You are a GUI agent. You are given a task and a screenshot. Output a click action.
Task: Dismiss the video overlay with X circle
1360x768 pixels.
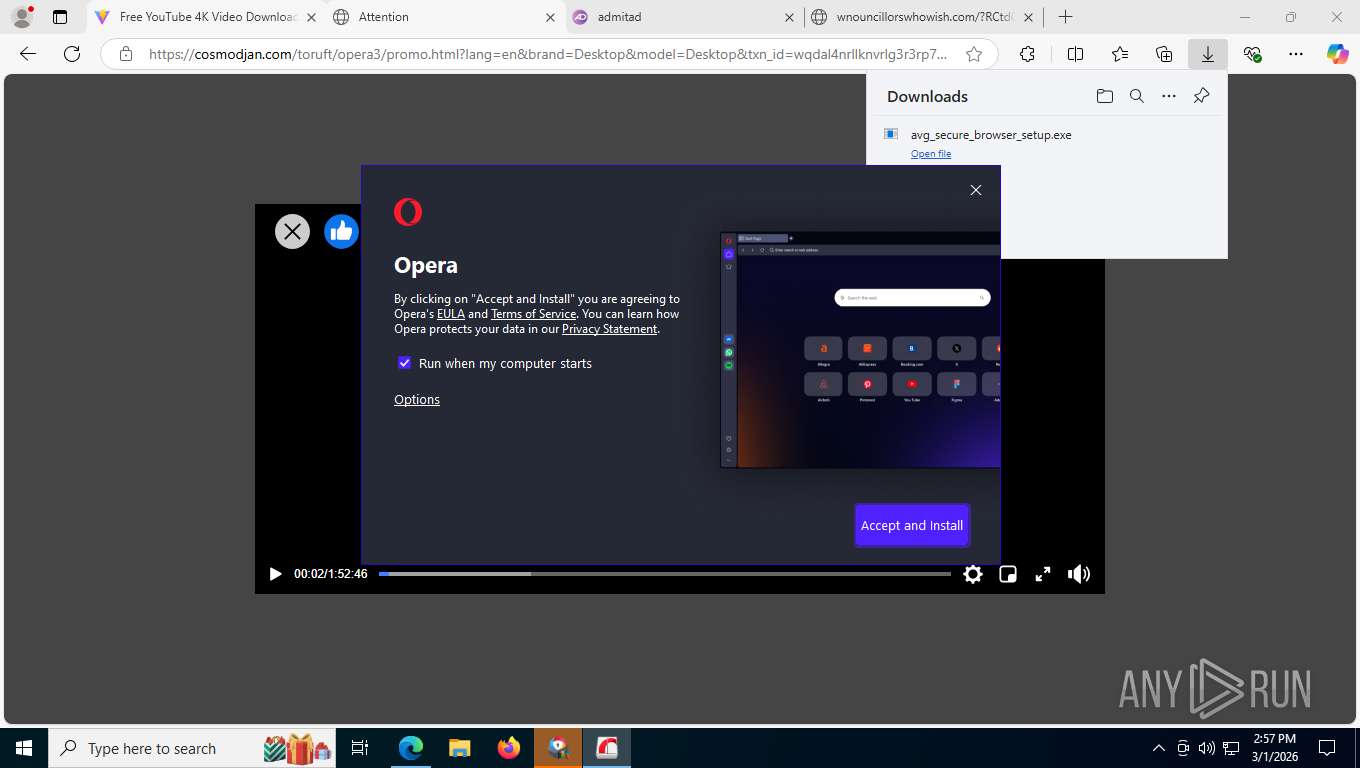click(x=292, y=232)
